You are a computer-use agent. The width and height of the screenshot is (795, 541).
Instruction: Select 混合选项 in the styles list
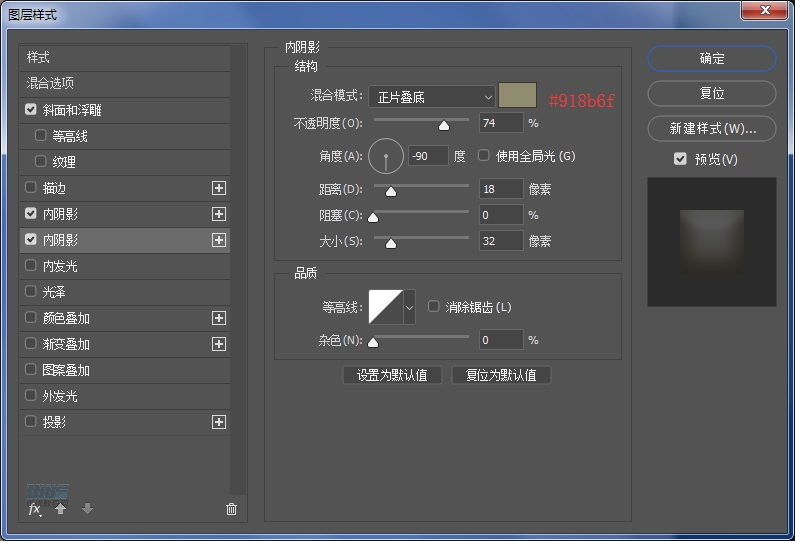(125, 84)
